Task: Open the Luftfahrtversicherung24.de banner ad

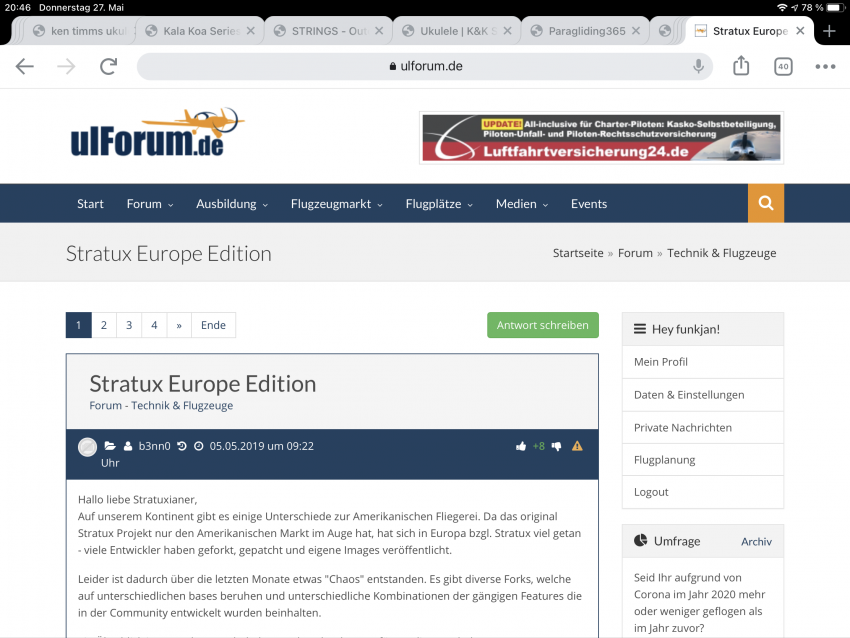Action: 601,138
